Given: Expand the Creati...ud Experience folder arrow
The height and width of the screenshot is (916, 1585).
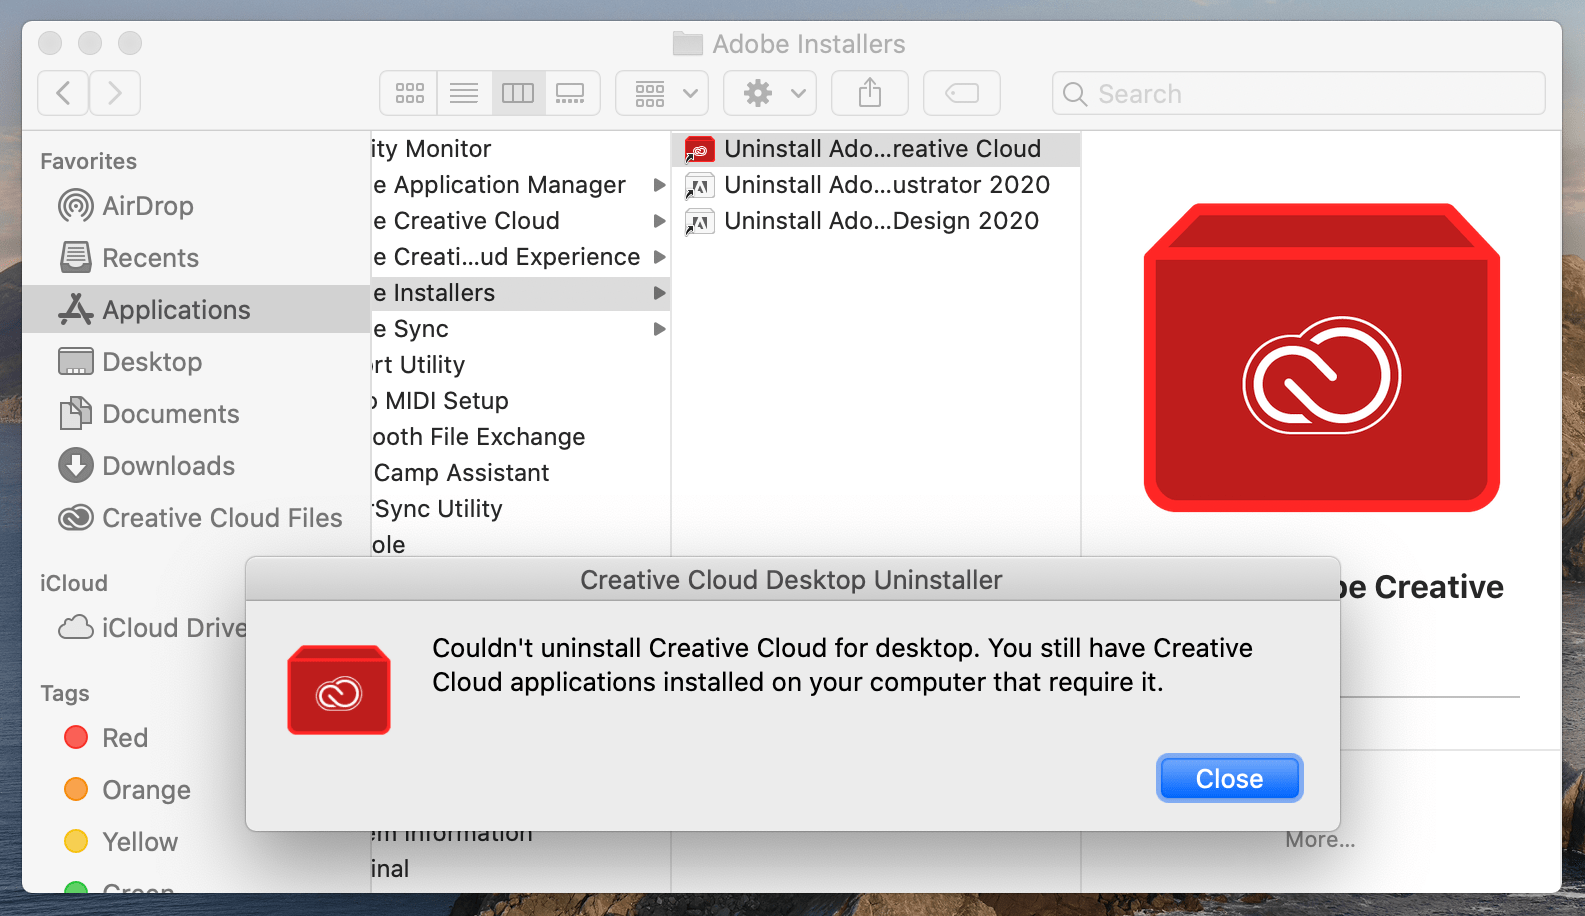Looking at the screenshot, I should 659,257.
